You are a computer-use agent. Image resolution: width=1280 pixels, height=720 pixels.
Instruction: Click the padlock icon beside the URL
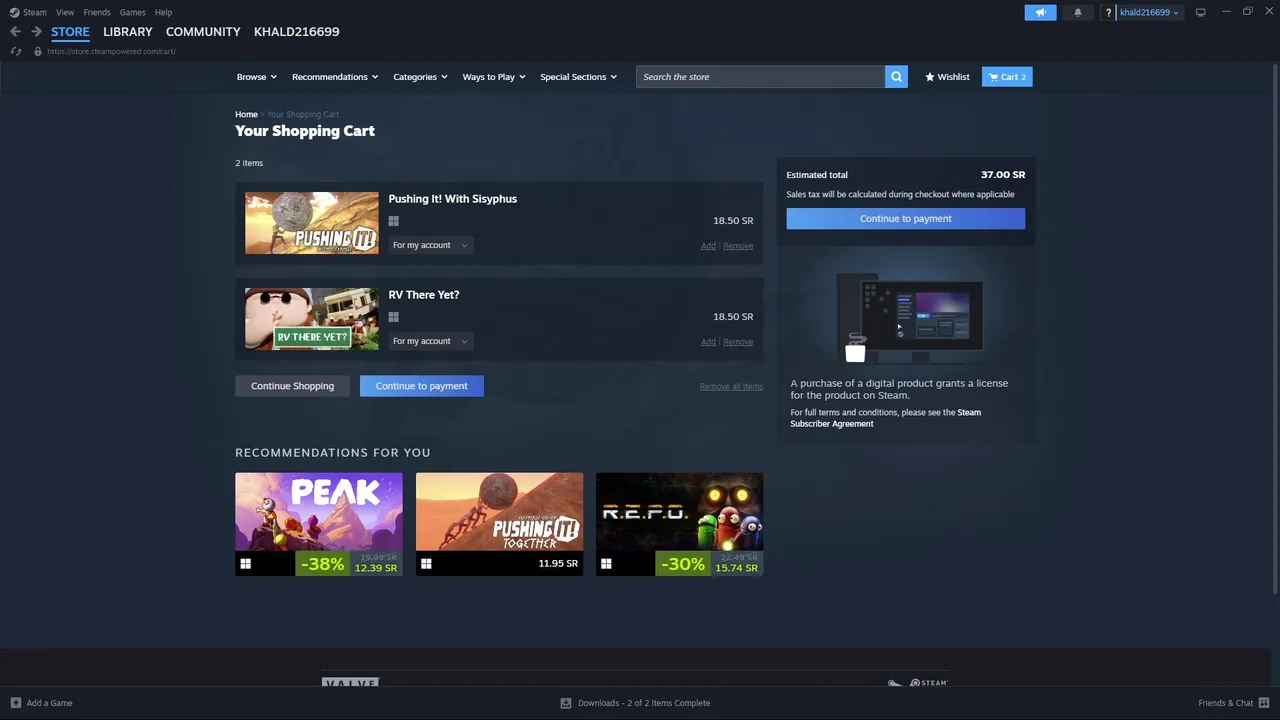pyautogui.click(x=38, y=51)
